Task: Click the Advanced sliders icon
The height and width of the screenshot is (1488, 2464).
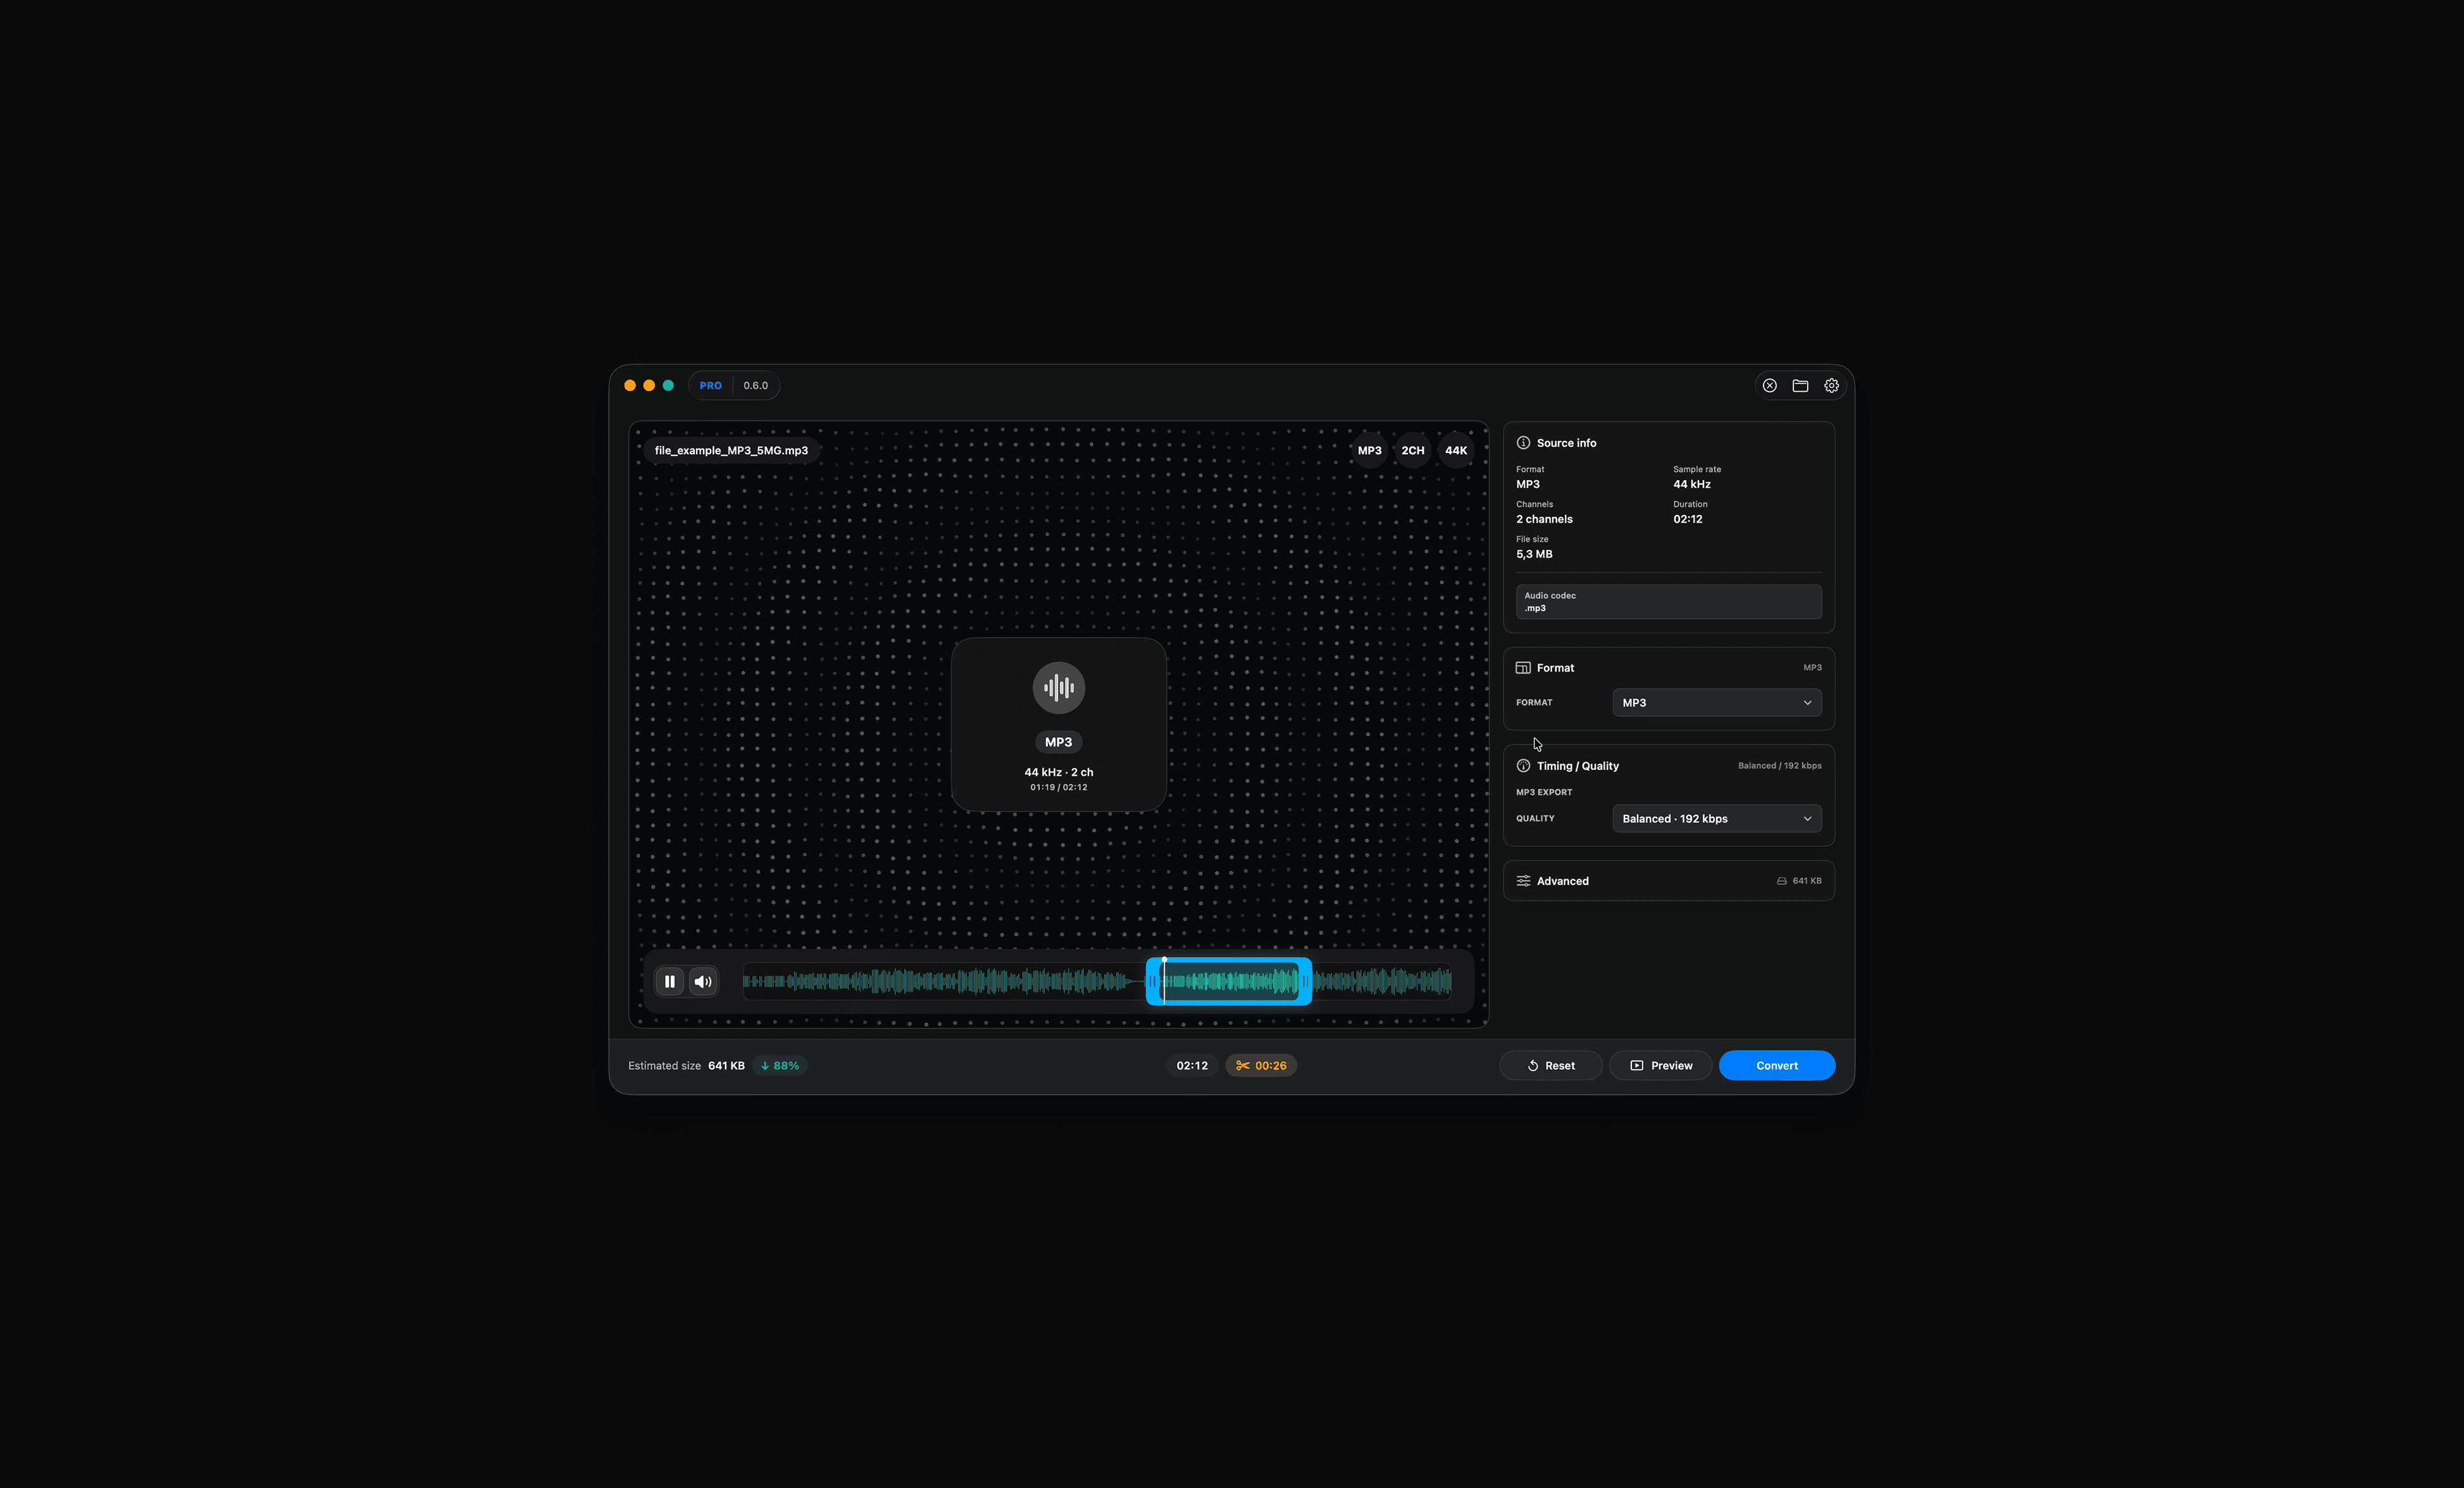Action: tap(1523, 881)
